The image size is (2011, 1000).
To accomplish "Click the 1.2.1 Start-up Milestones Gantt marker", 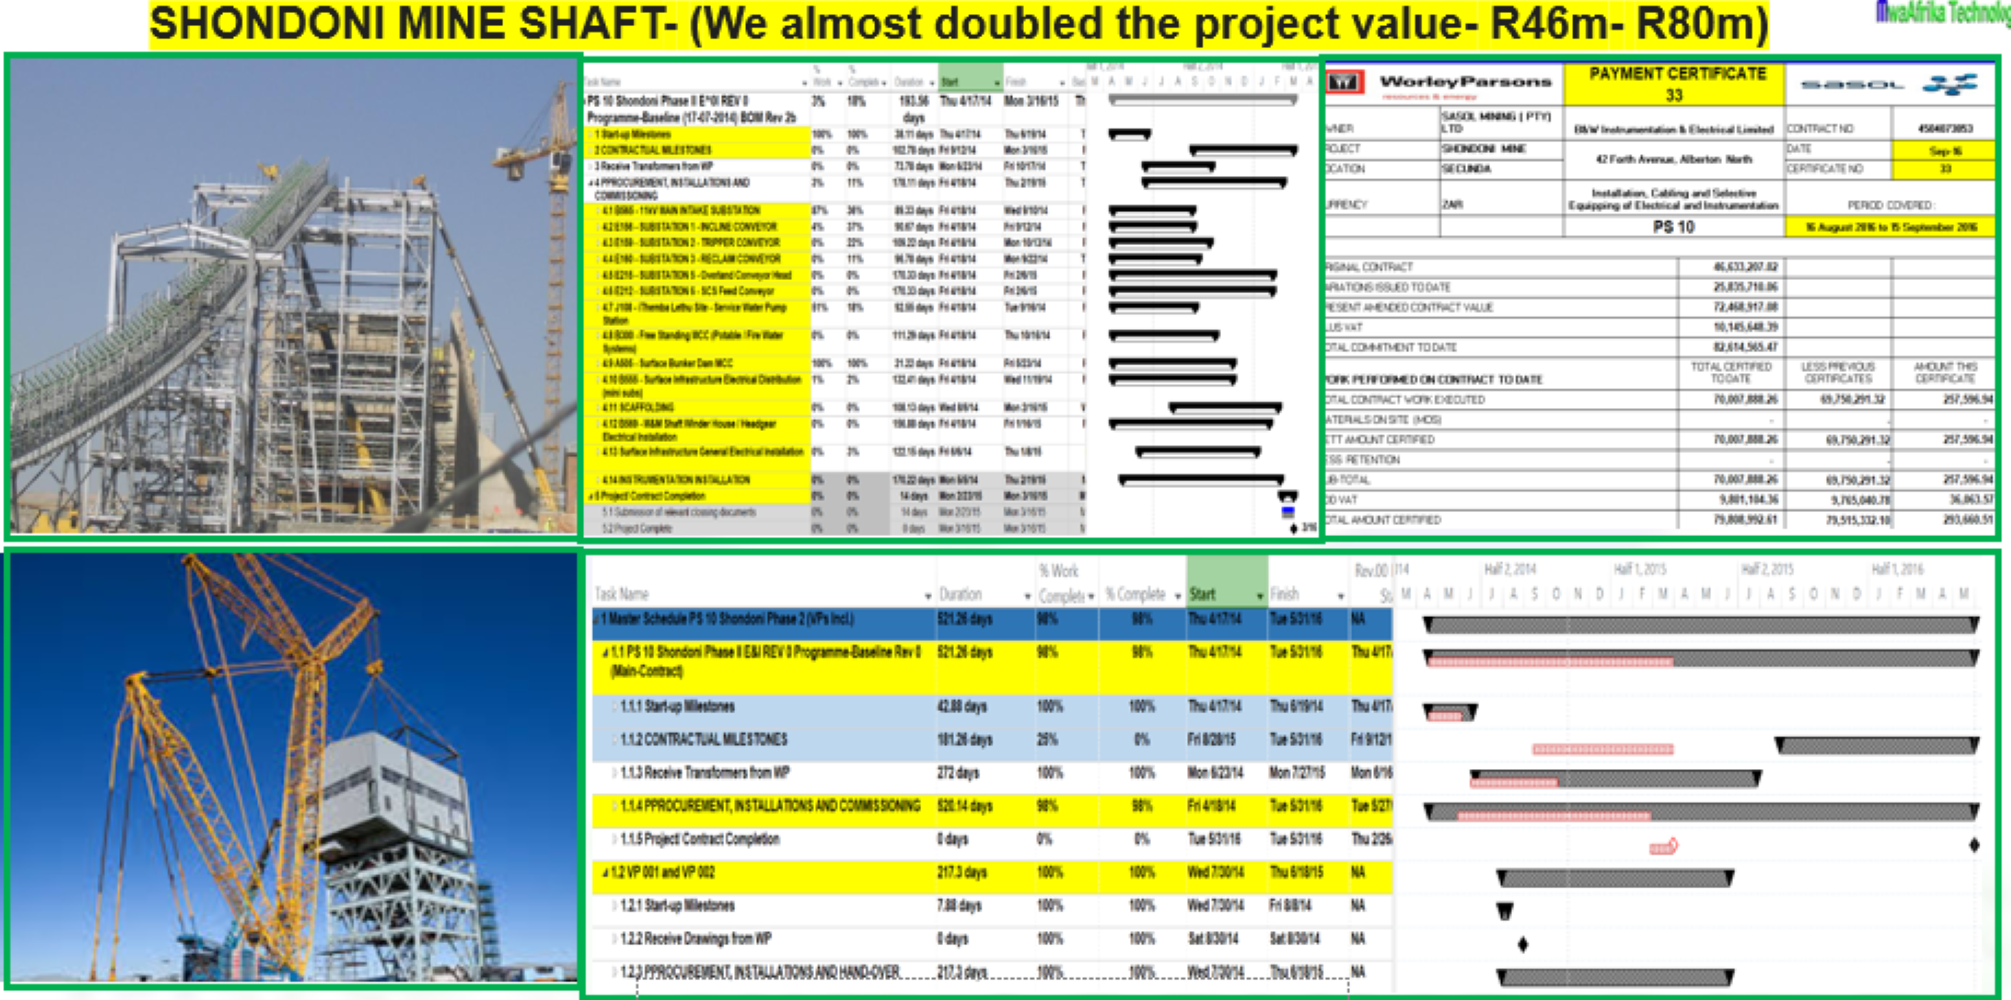I will [x=1504, y=911].
